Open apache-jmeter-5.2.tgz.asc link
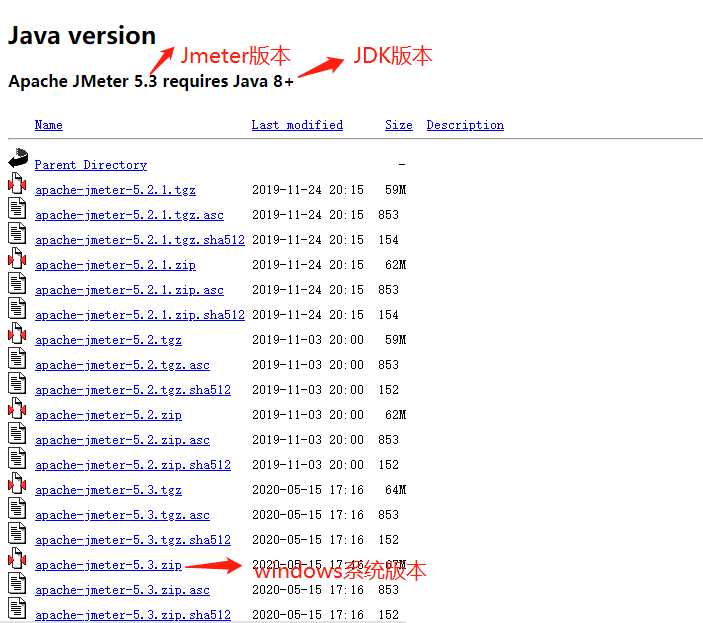Screen dimensions: 703x623 point(122,365)
